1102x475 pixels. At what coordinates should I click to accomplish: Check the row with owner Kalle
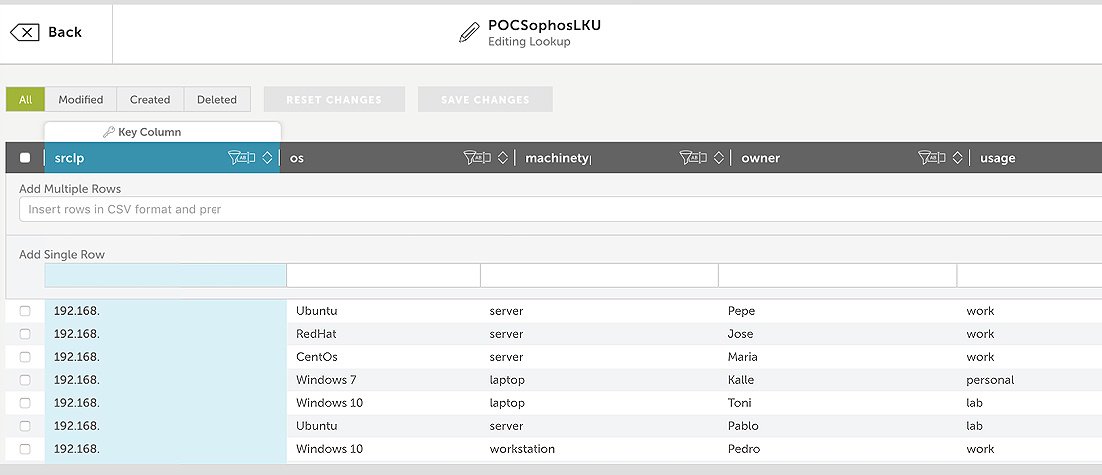pos(25,380)
